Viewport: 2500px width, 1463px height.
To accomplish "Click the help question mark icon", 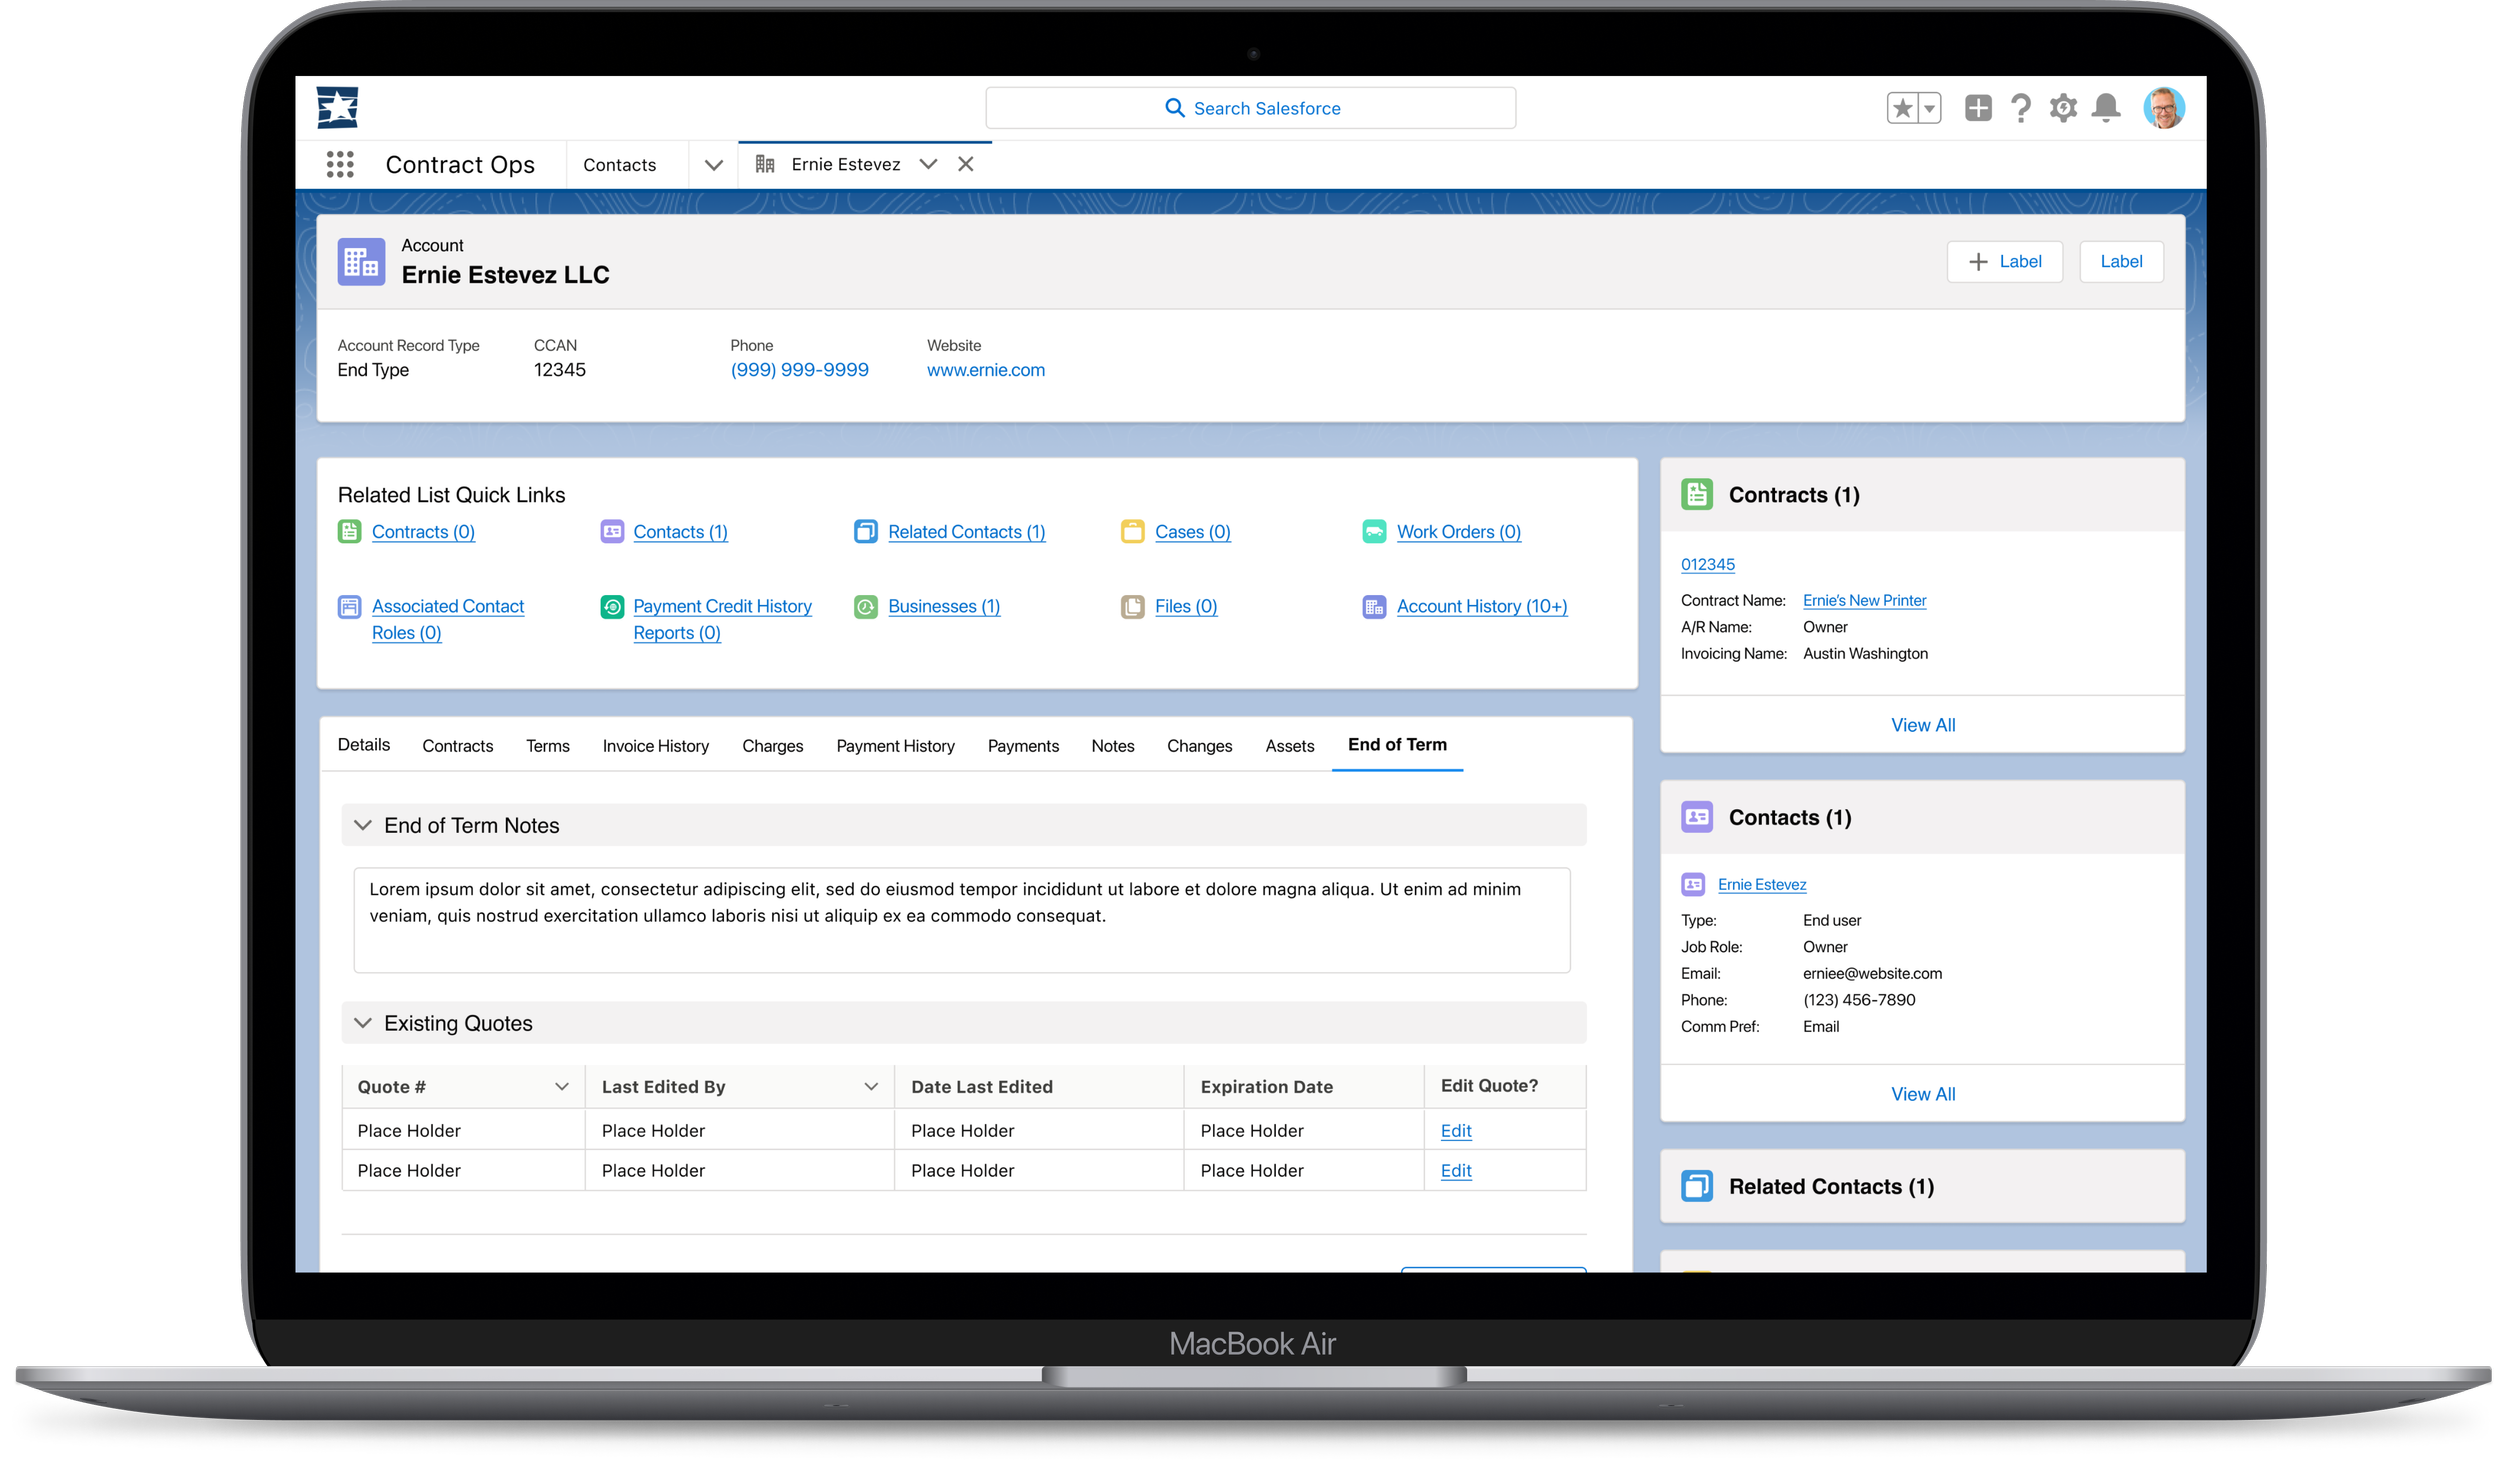I will [x=2021, y=108].
